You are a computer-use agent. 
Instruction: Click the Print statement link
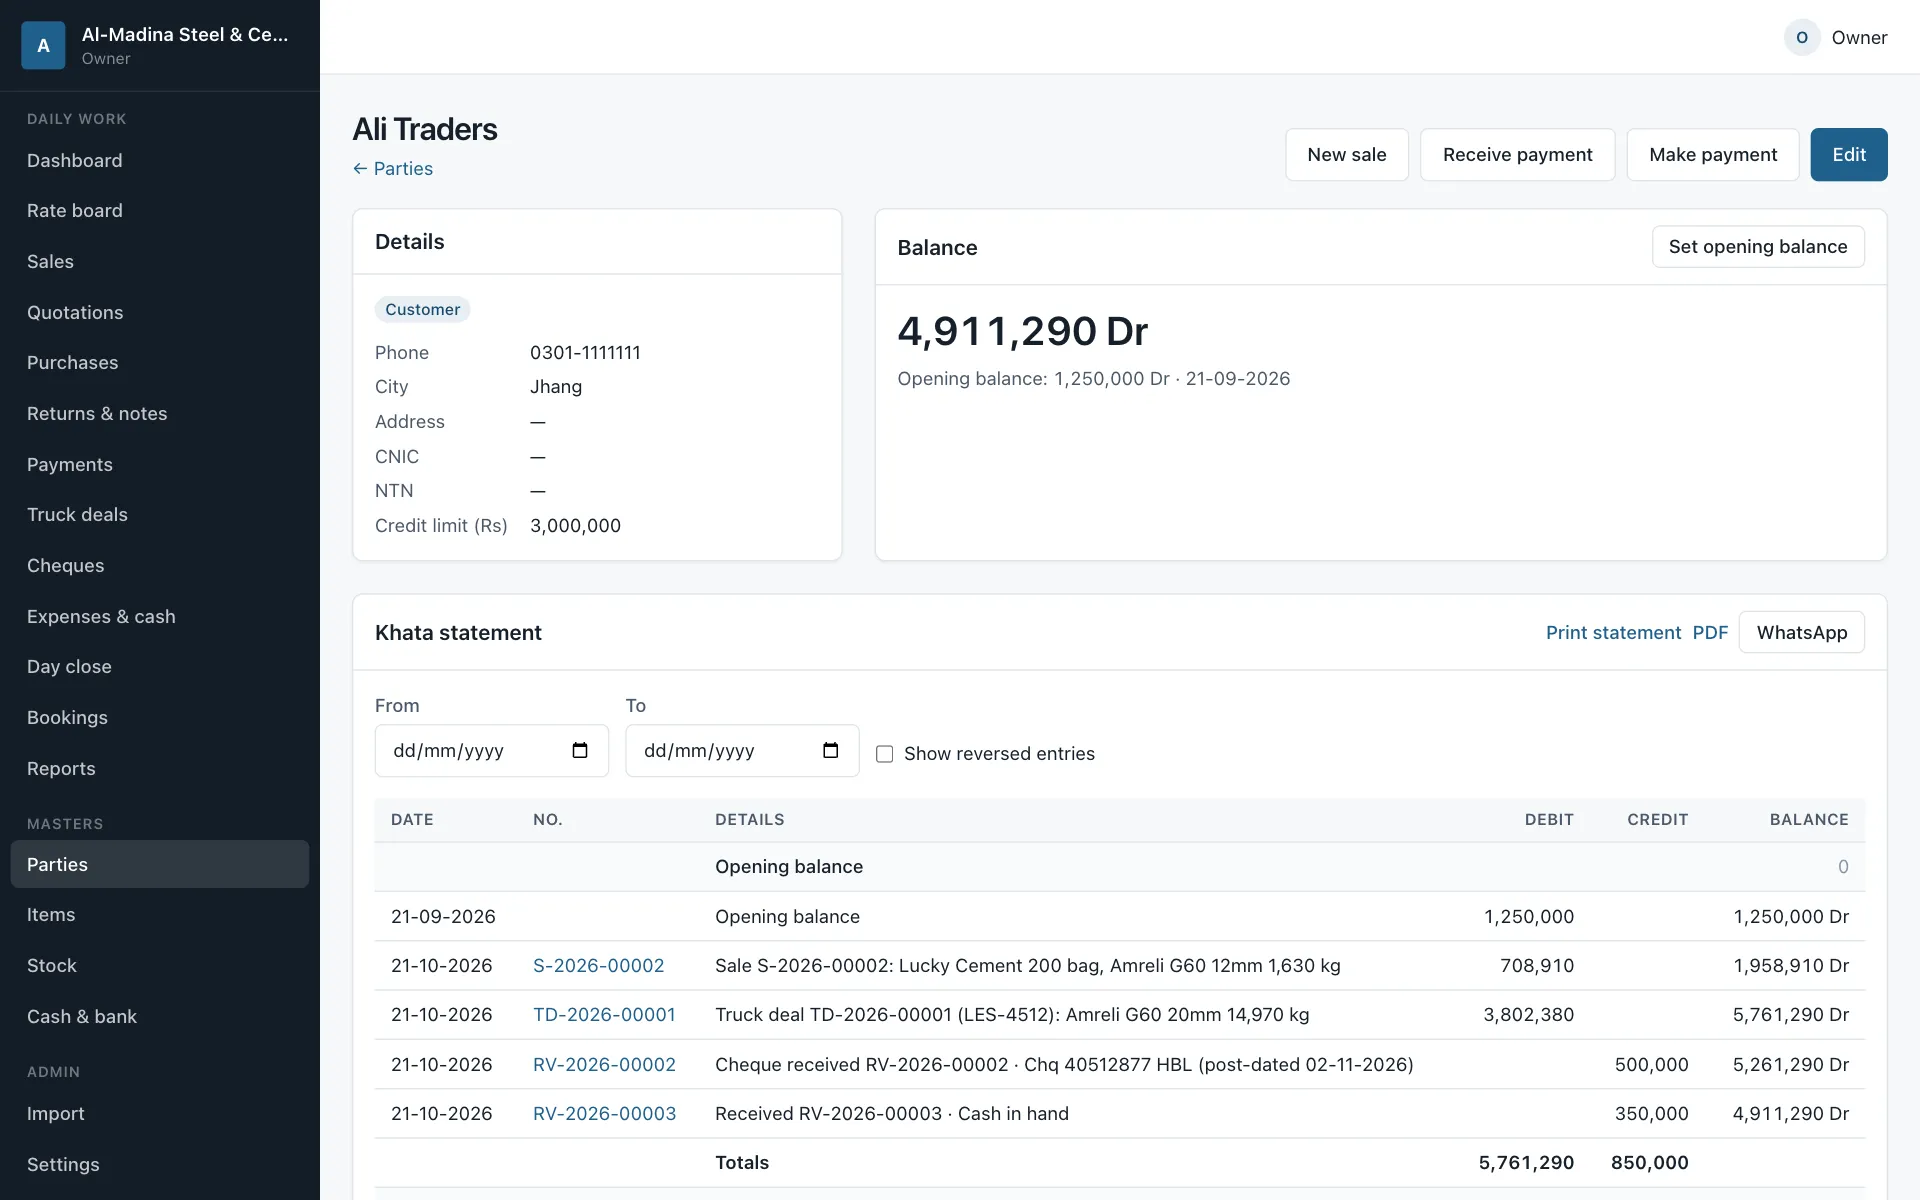(x=1613, y=633)
